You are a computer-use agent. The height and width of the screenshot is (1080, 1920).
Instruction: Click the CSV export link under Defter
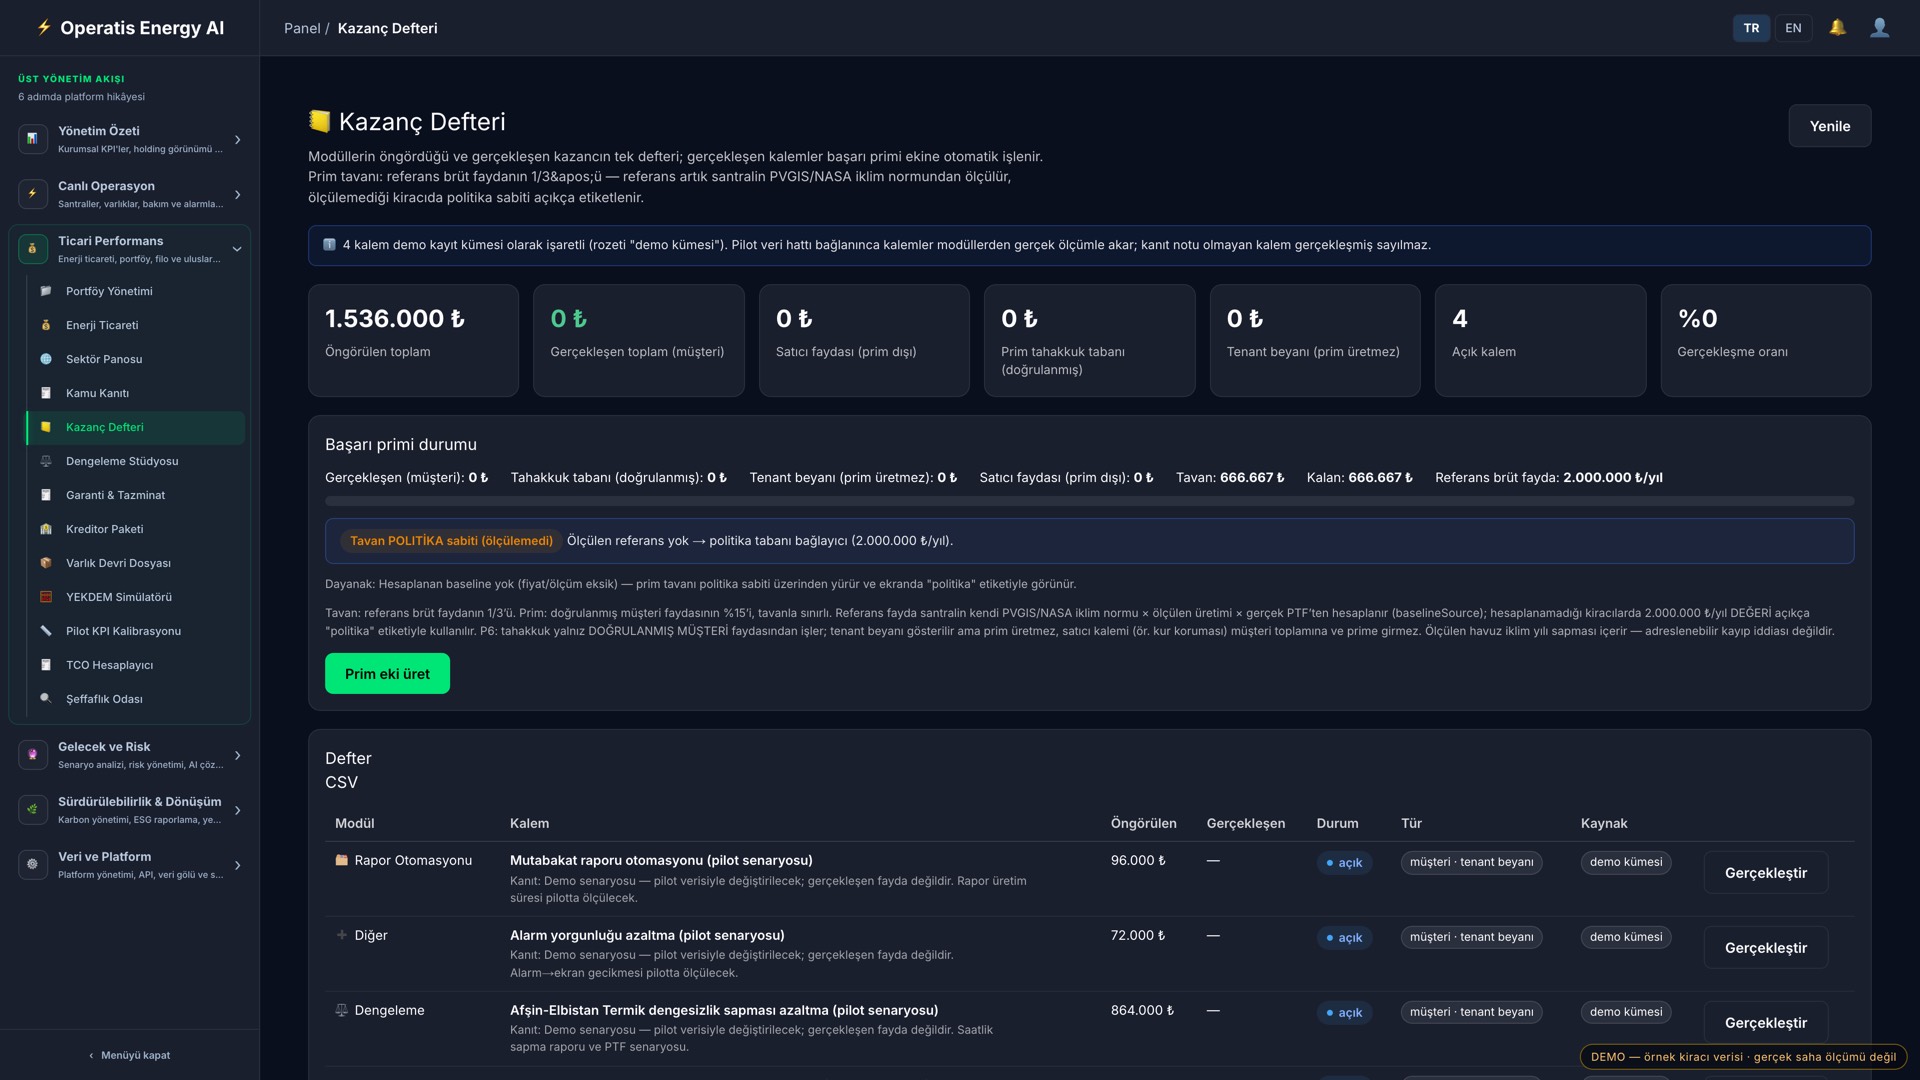click(x=341, y=782)
